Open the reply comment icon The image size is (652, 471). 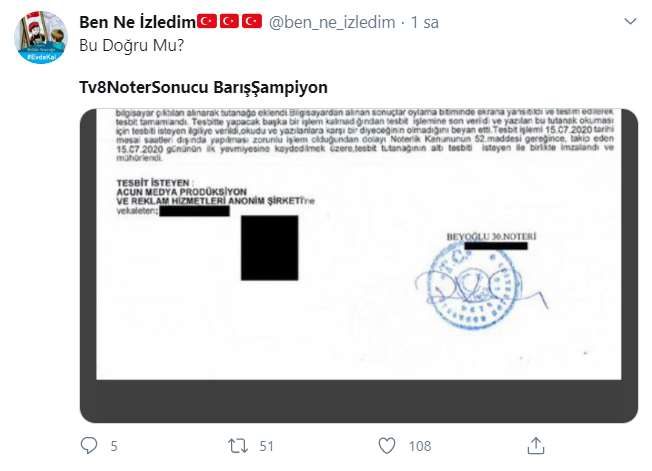pos(89,445)
